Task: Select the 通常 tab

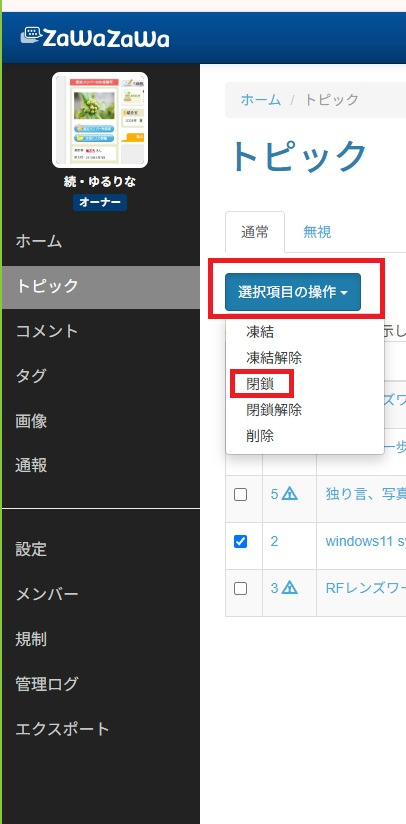Action: (x=255, y=232)
